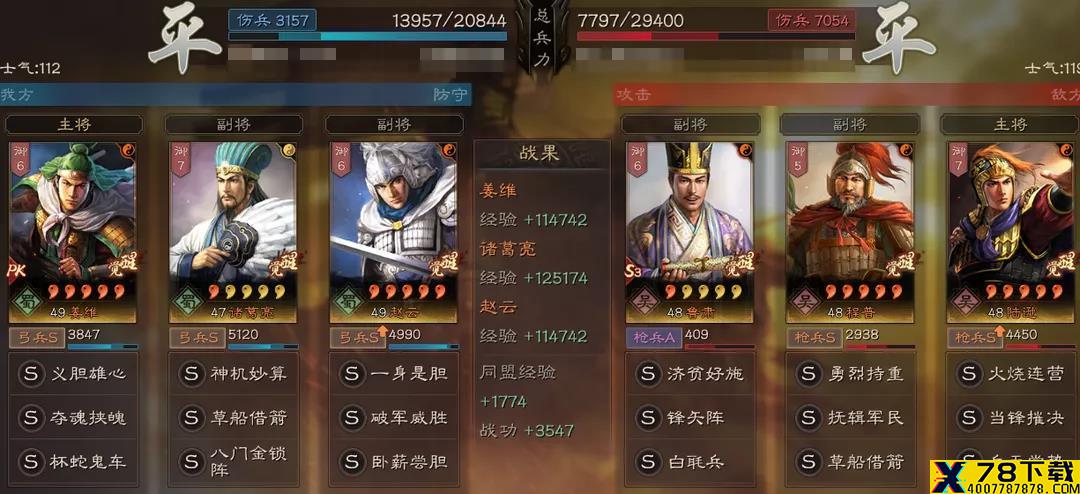
Task: Click the S rank icon beside 义胆雄心
Action: (x=31, y=374)
